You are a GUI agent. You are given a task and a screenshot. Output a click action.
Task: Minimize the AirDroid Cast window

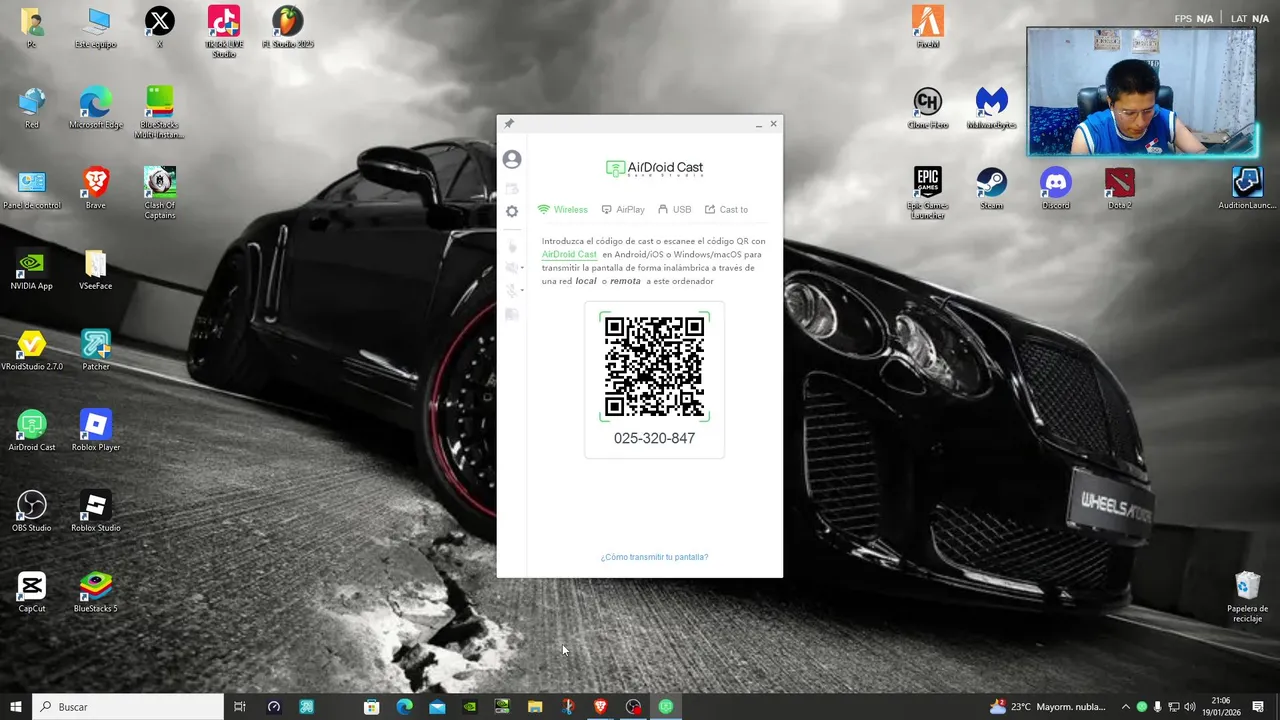(759, 124)
